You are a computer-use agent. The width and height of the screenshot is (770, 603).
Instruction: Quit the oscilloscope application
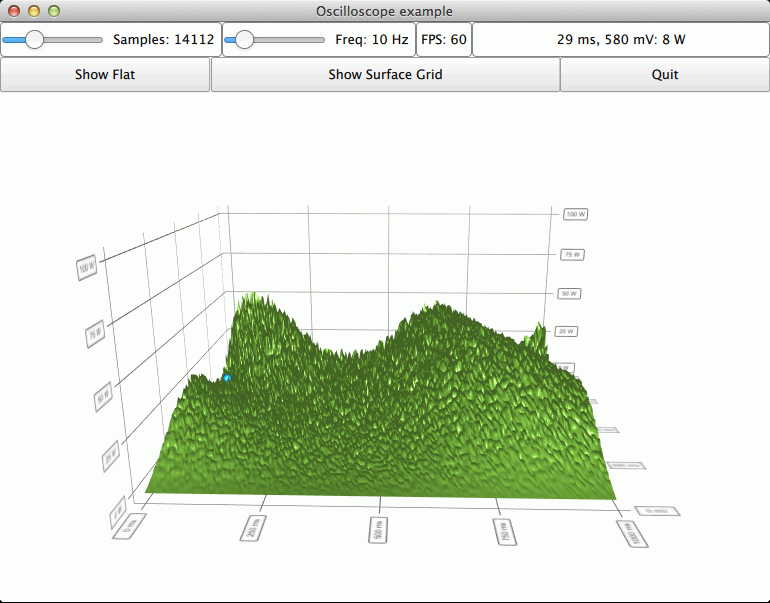pos(664,75)
